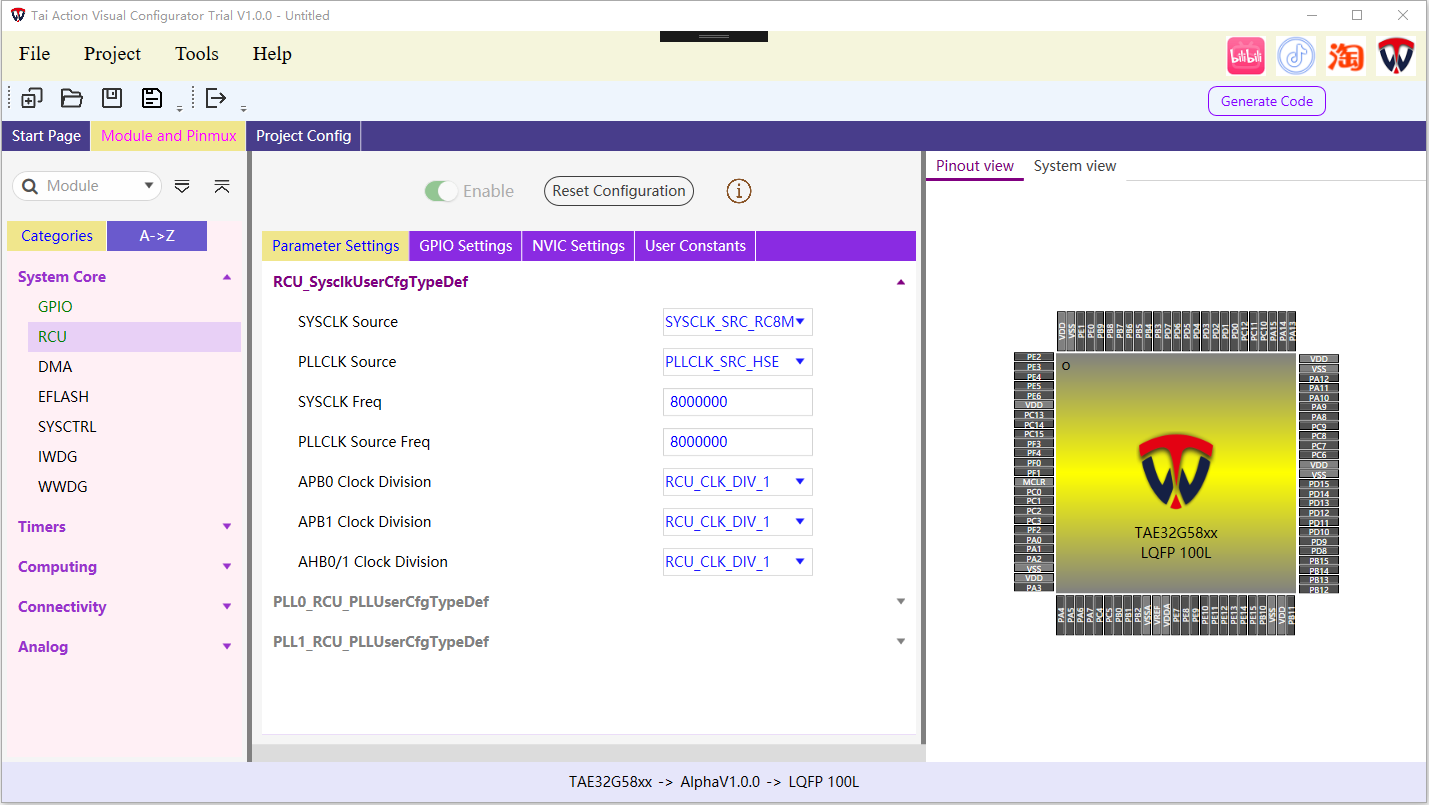Click the Generate Code button

pyautogui.click(x=1266, y=101)
